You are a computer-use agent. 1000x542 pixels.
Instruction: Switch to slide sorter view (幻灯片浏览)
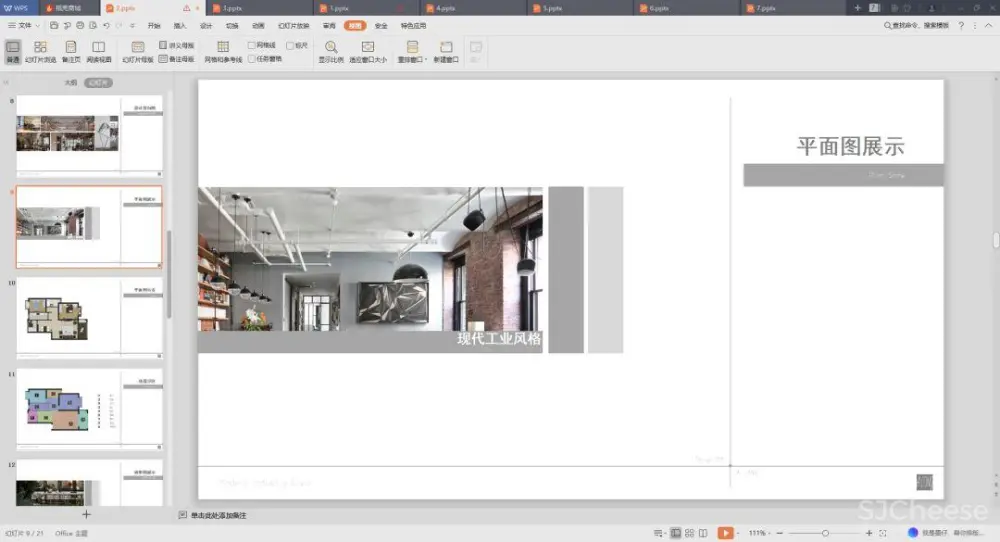41,51
